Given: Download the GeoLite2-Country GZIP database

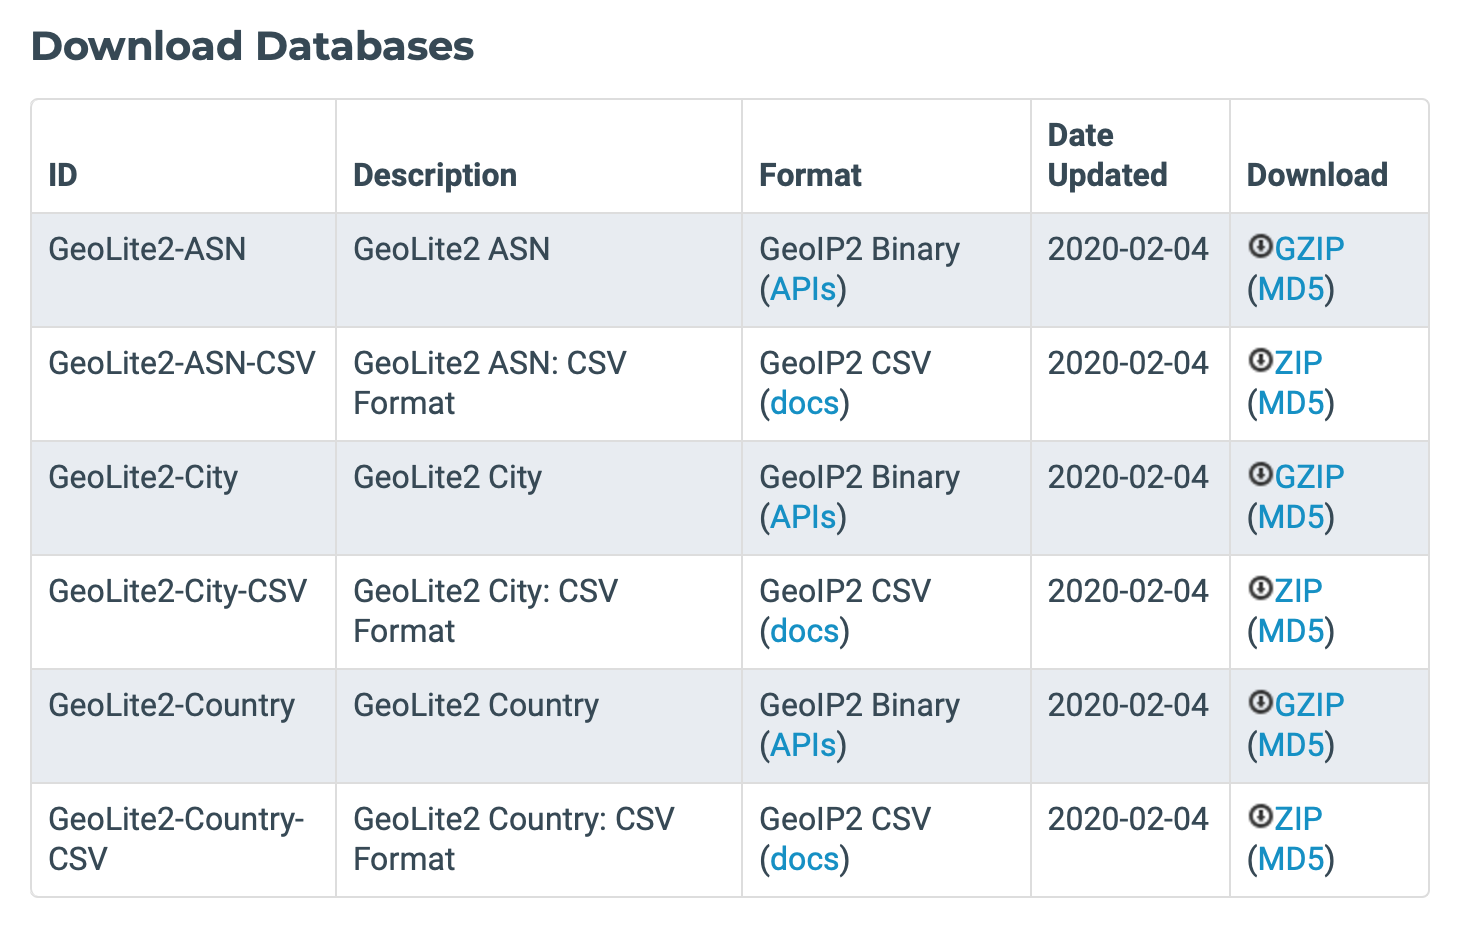Looking at the screenshot, I should click(x=1309, y=705).
